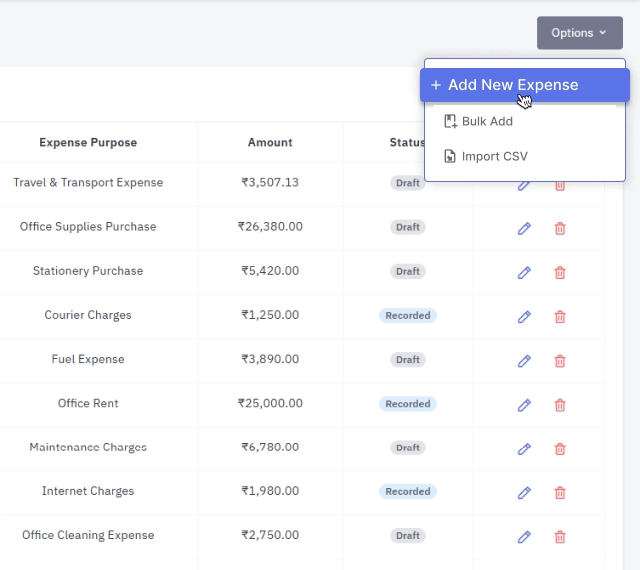Viewport: 640px width, 570px height.
Task: Click the Amount column header
Action: click(x=270, y=142)
